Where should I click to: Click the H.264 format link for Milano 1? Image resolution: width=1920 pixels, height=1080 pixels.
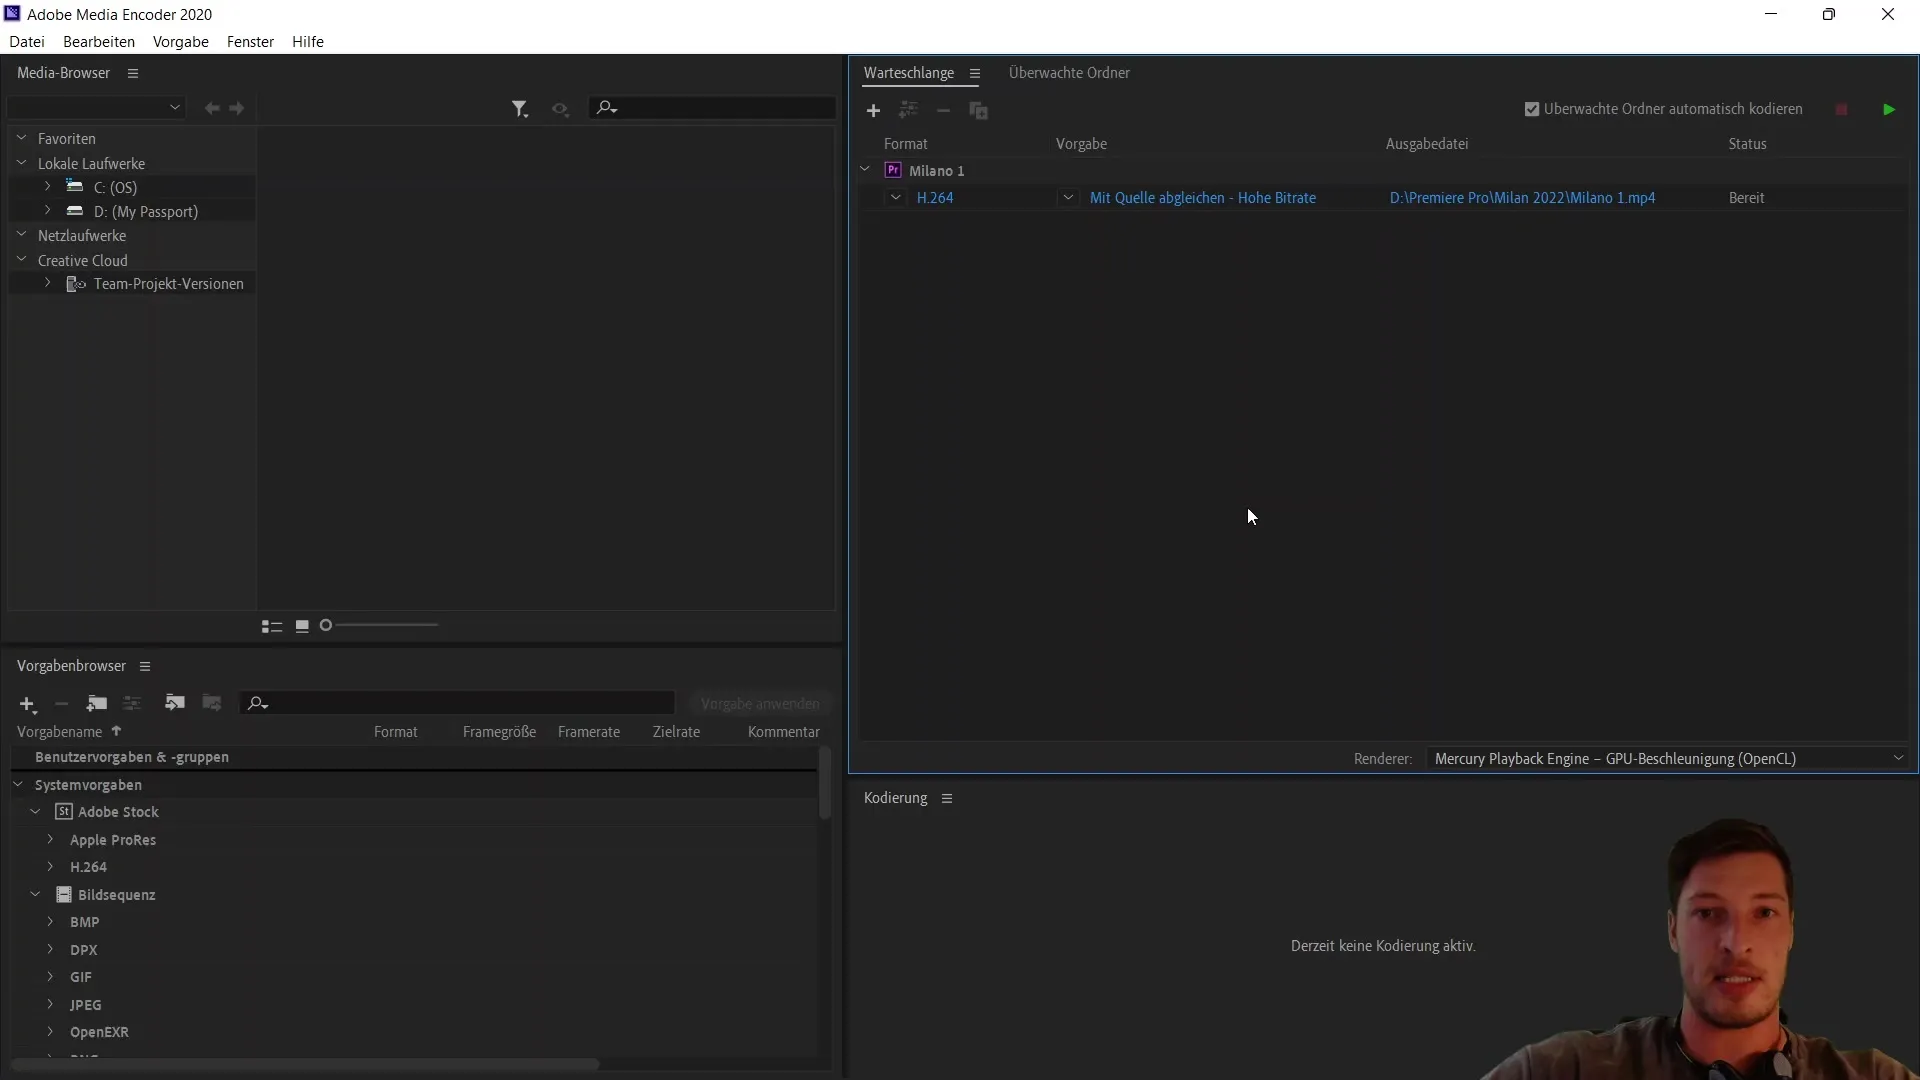coord(936,196)
